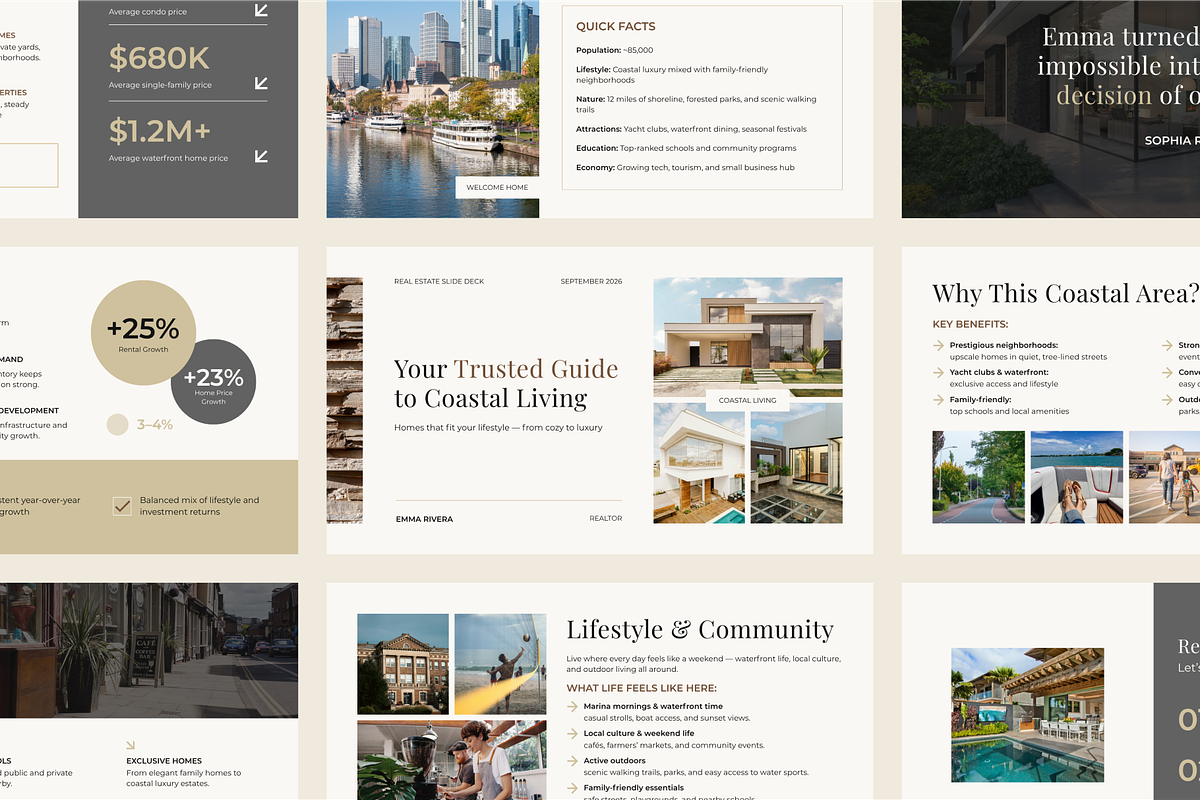
Task: Click the checkmark box beside Balanced mix of lifestyle
Action: click(x=122, y=506)
